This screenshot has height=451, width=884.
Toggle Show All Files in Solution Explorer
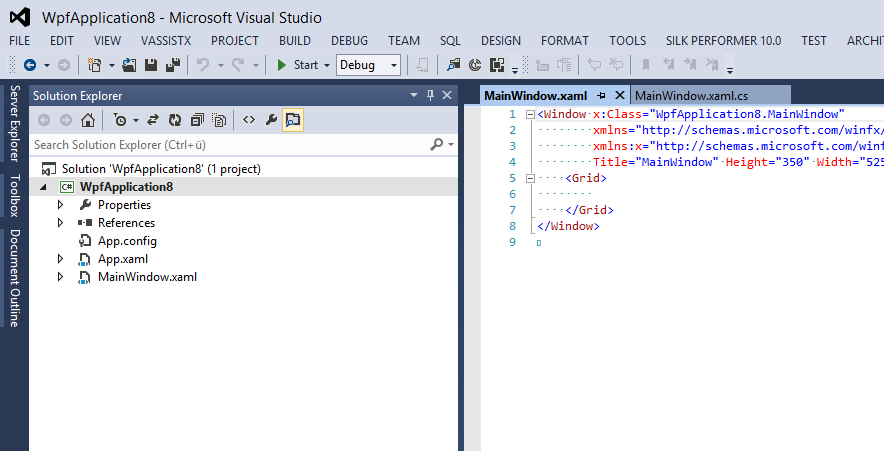coord(219,120)
